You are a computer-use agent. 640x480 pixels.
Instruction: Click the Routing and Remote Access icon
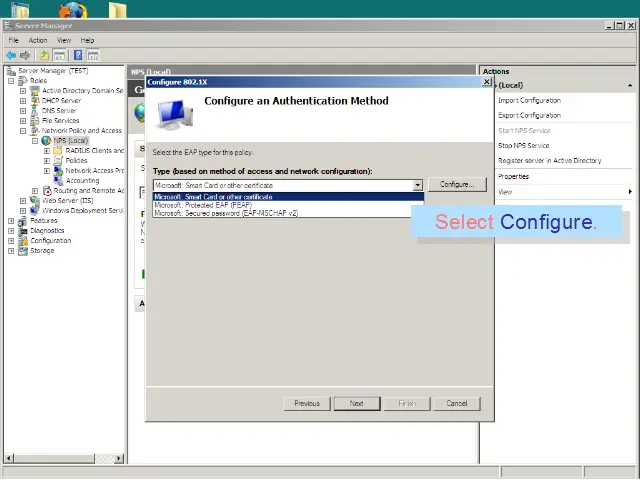point(47,191)
